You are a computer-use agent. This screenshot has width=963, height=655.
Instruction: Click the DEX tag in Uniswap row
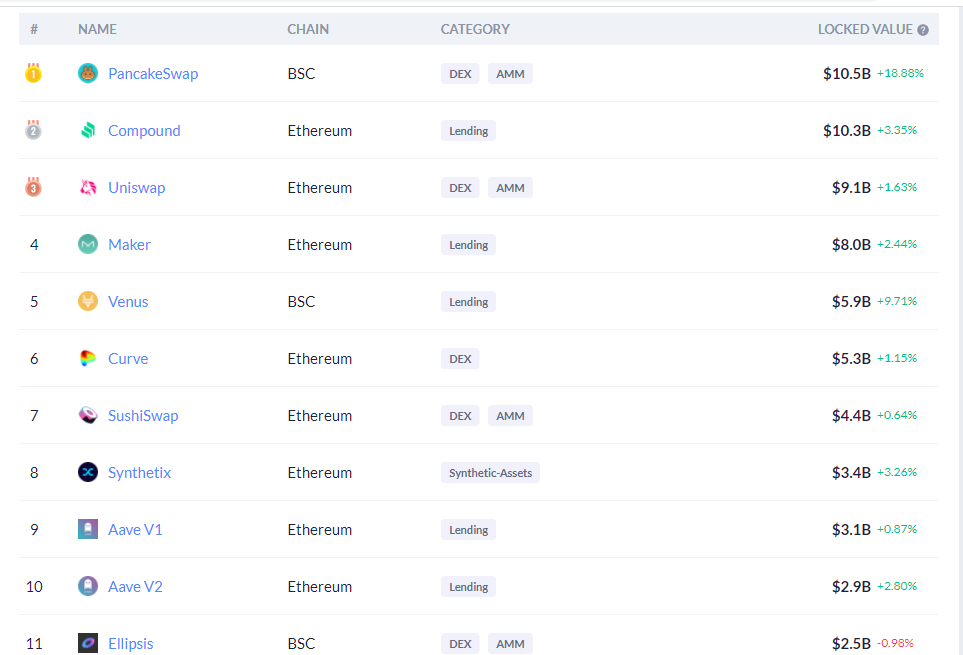click(x=460, y=188)
